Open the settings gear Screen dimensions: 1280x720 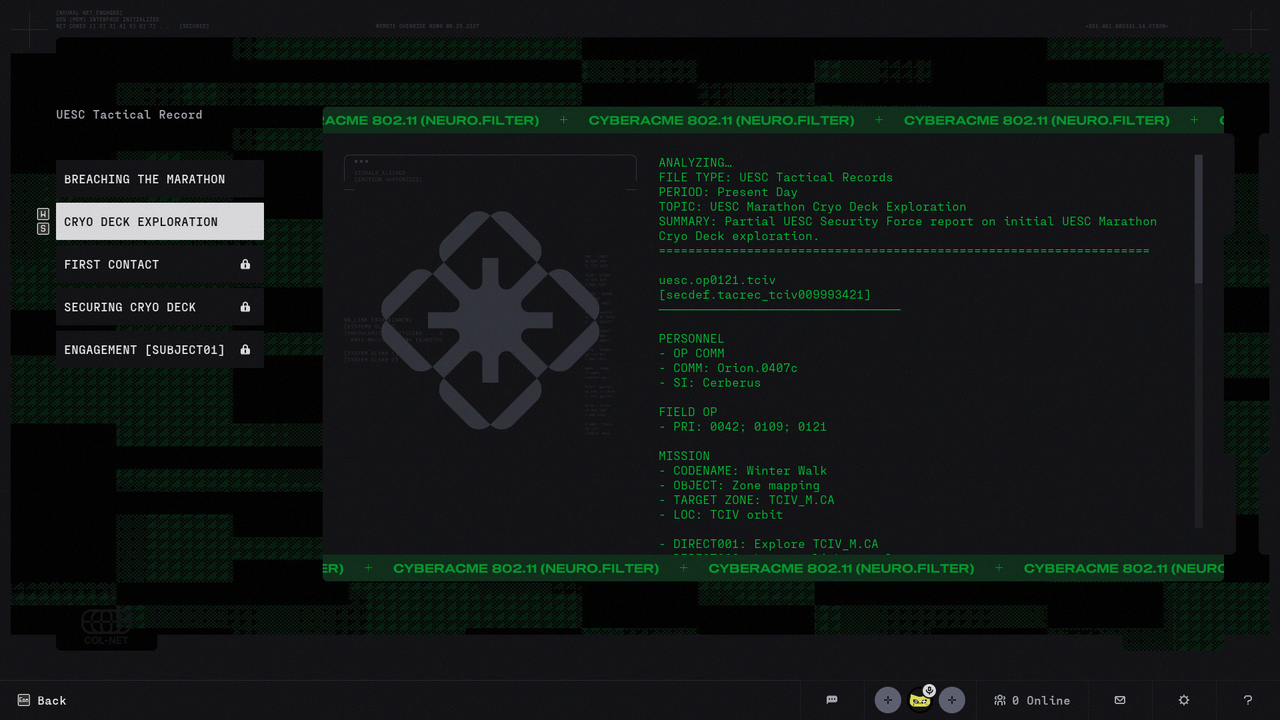pos(1184,700)
